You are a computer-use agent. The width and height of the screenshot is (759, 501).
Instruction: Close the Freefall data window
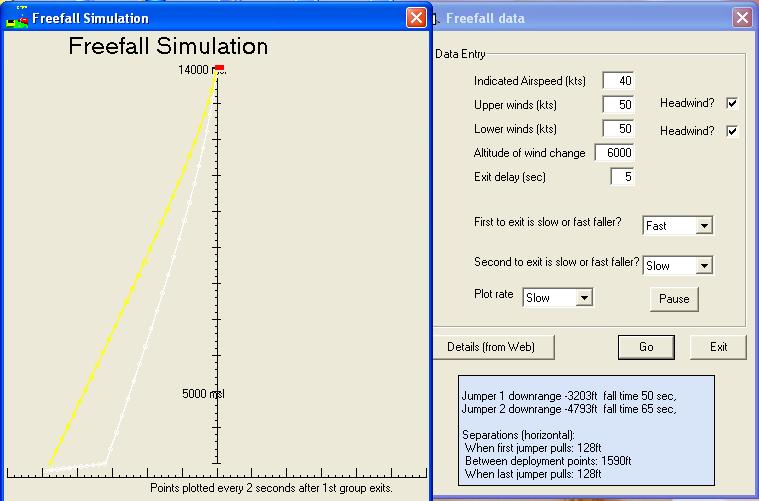[742, 18]
